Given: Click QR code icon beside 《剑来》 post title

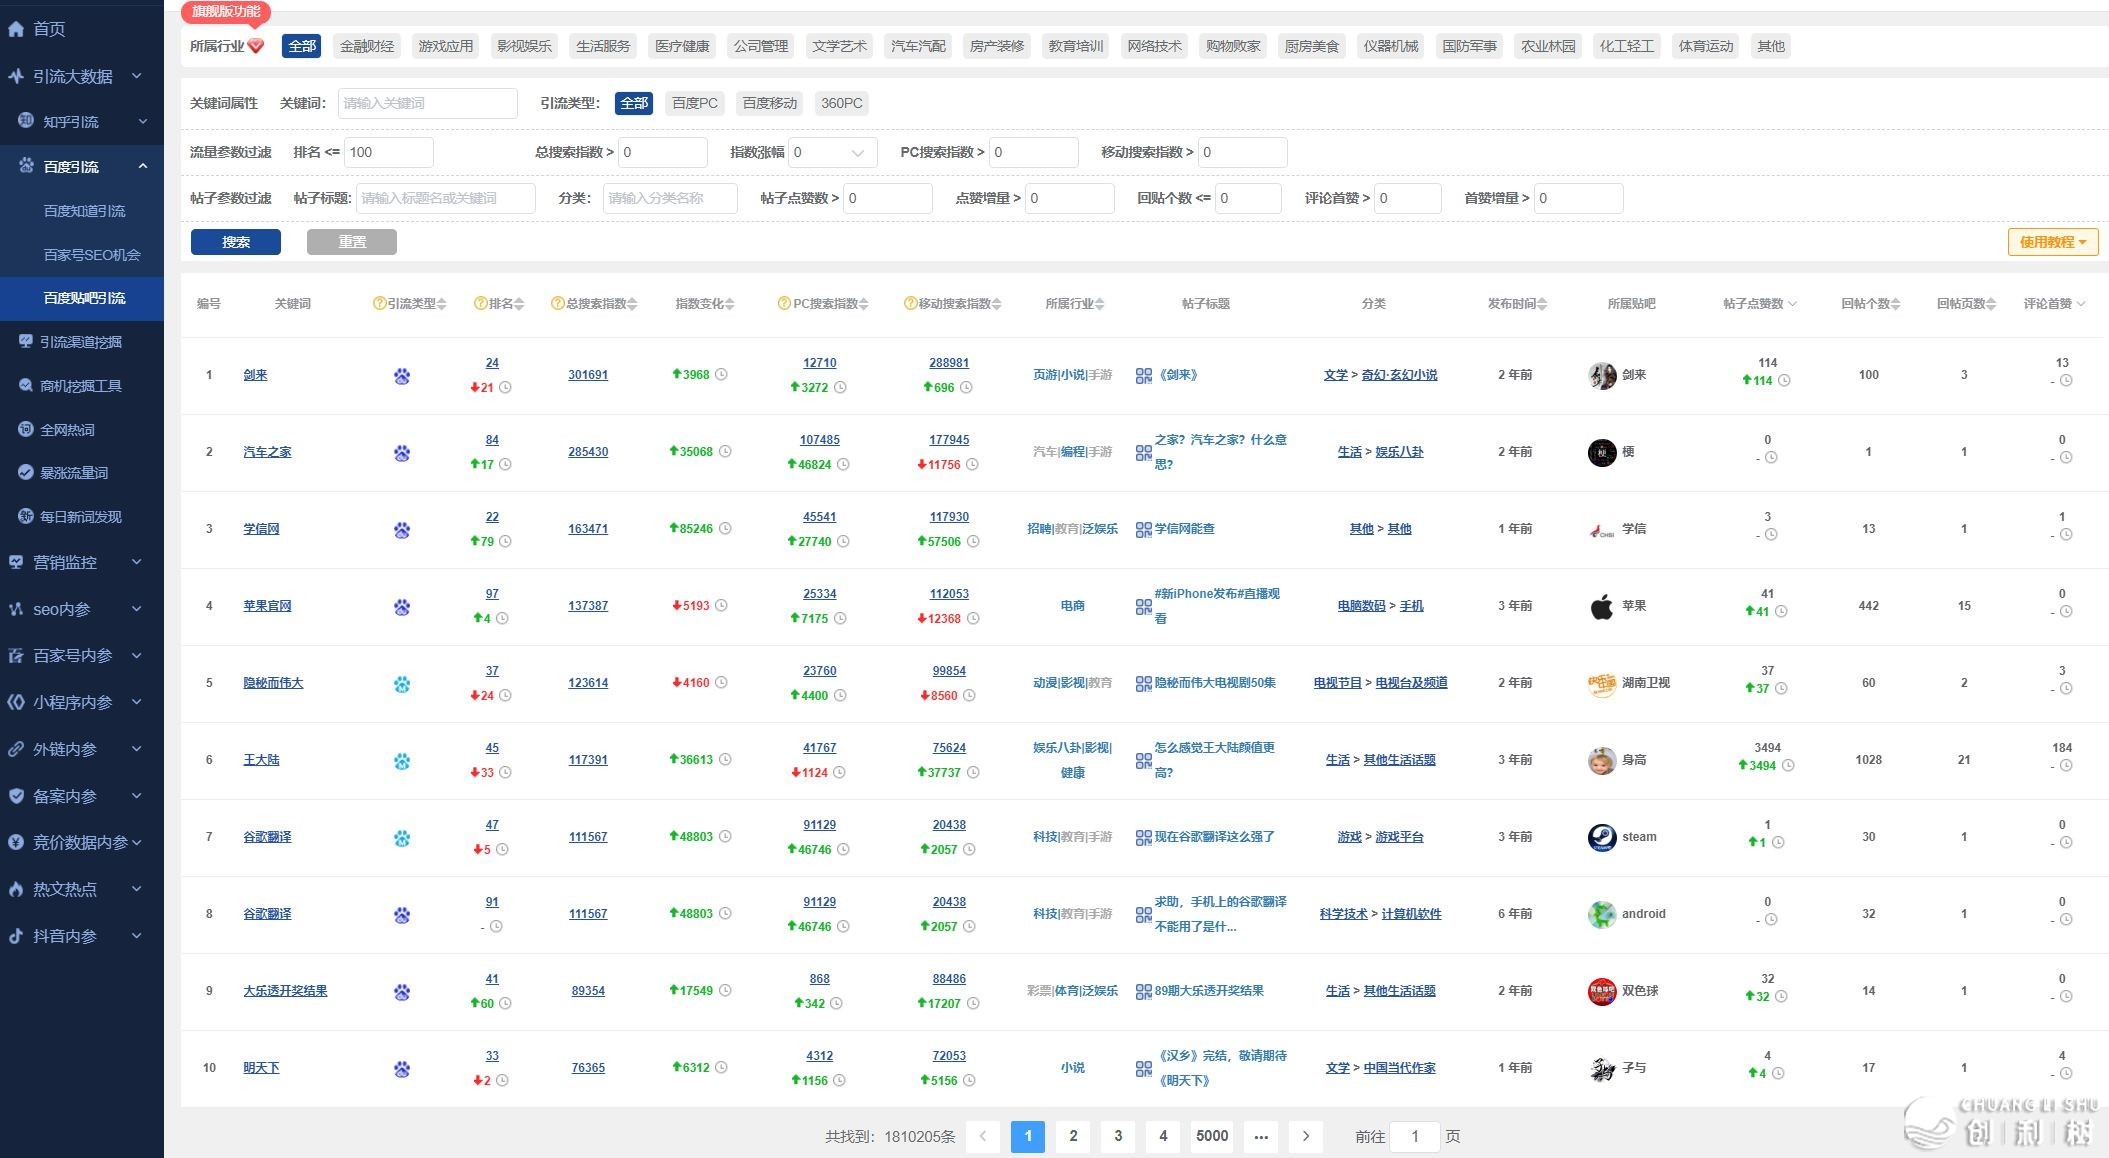Looking at the screenshot, I should point(1144,376).
